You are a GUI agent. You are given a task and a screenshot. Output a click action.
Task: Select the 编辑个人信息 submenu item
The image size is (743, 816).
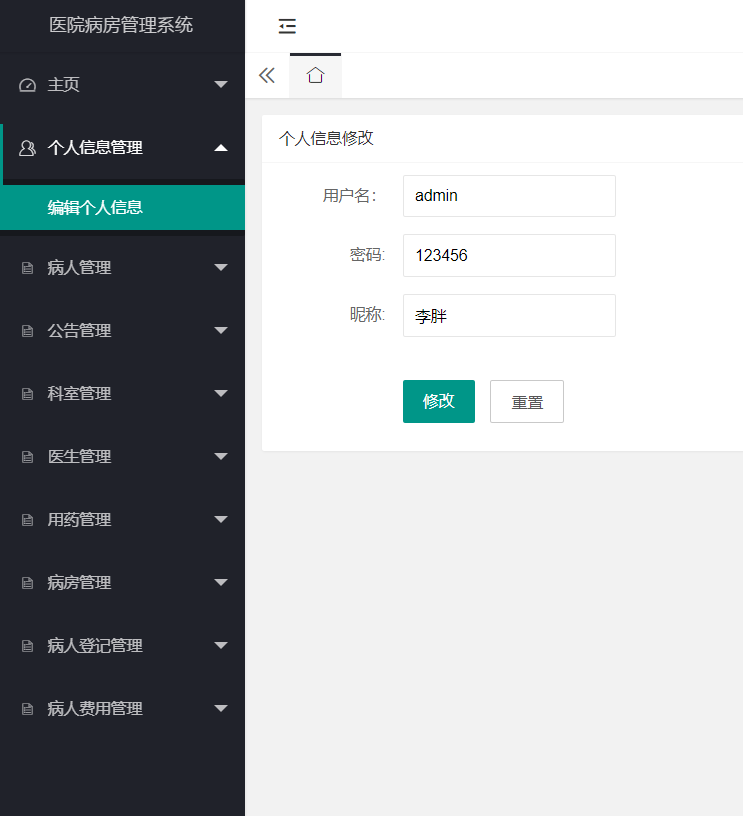[122, 208]
